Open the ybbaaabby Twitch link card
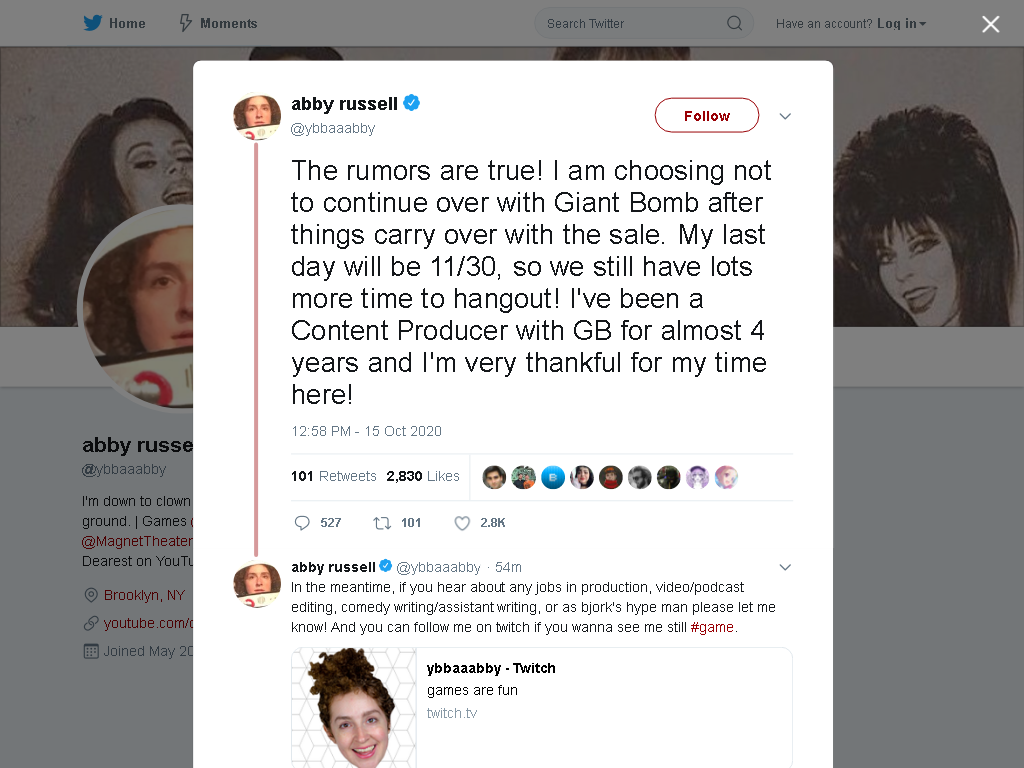The height and width of the screenshot is (768, 1024). point(541,707)
